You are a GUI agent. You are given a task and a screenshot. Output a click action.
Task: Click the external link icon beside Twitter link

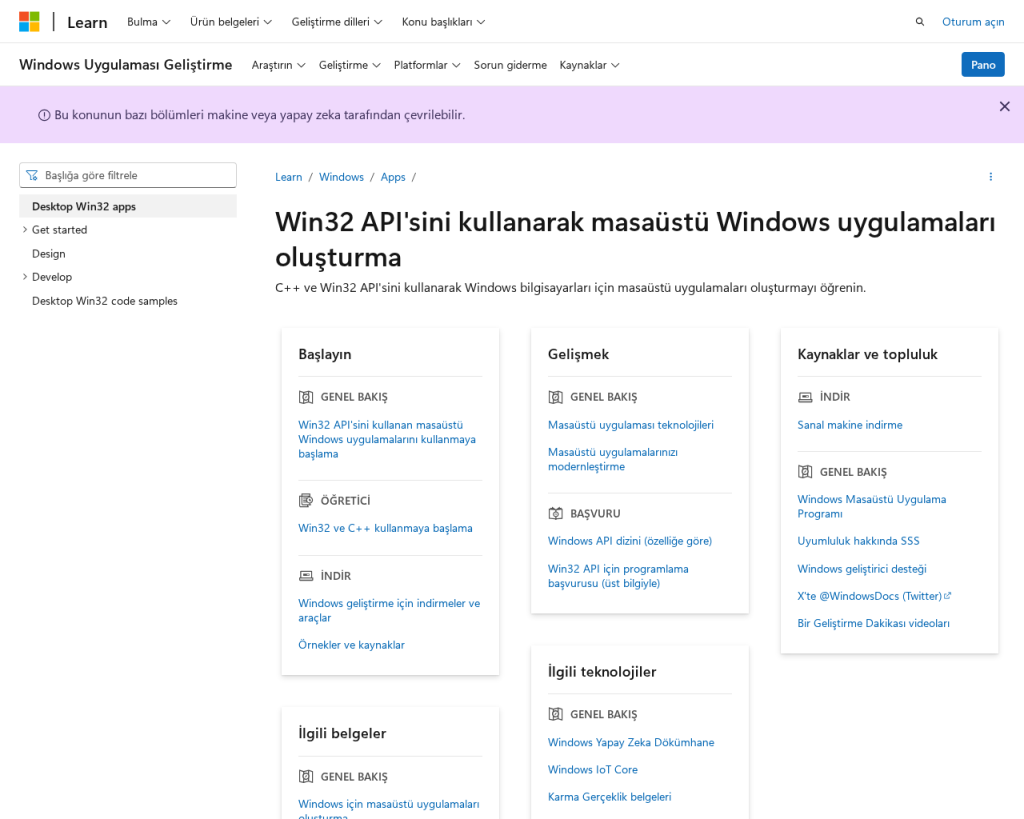(x=948, y=596)
